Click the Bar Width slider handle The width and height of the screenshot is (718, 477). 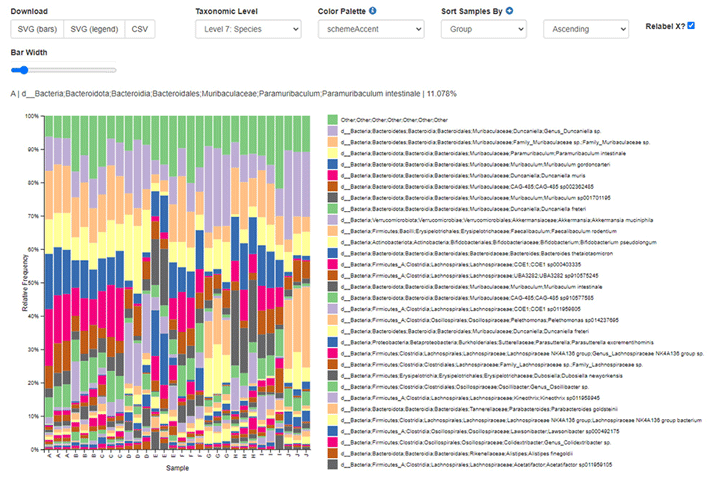[16, 70]
